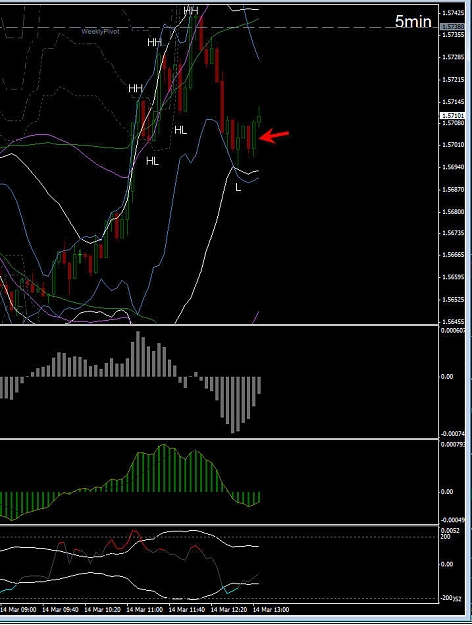The height and width of the screenshot is (625, 472).
Task: Click the 14 Mar 12:20 time label
Action: coord(228,610)
